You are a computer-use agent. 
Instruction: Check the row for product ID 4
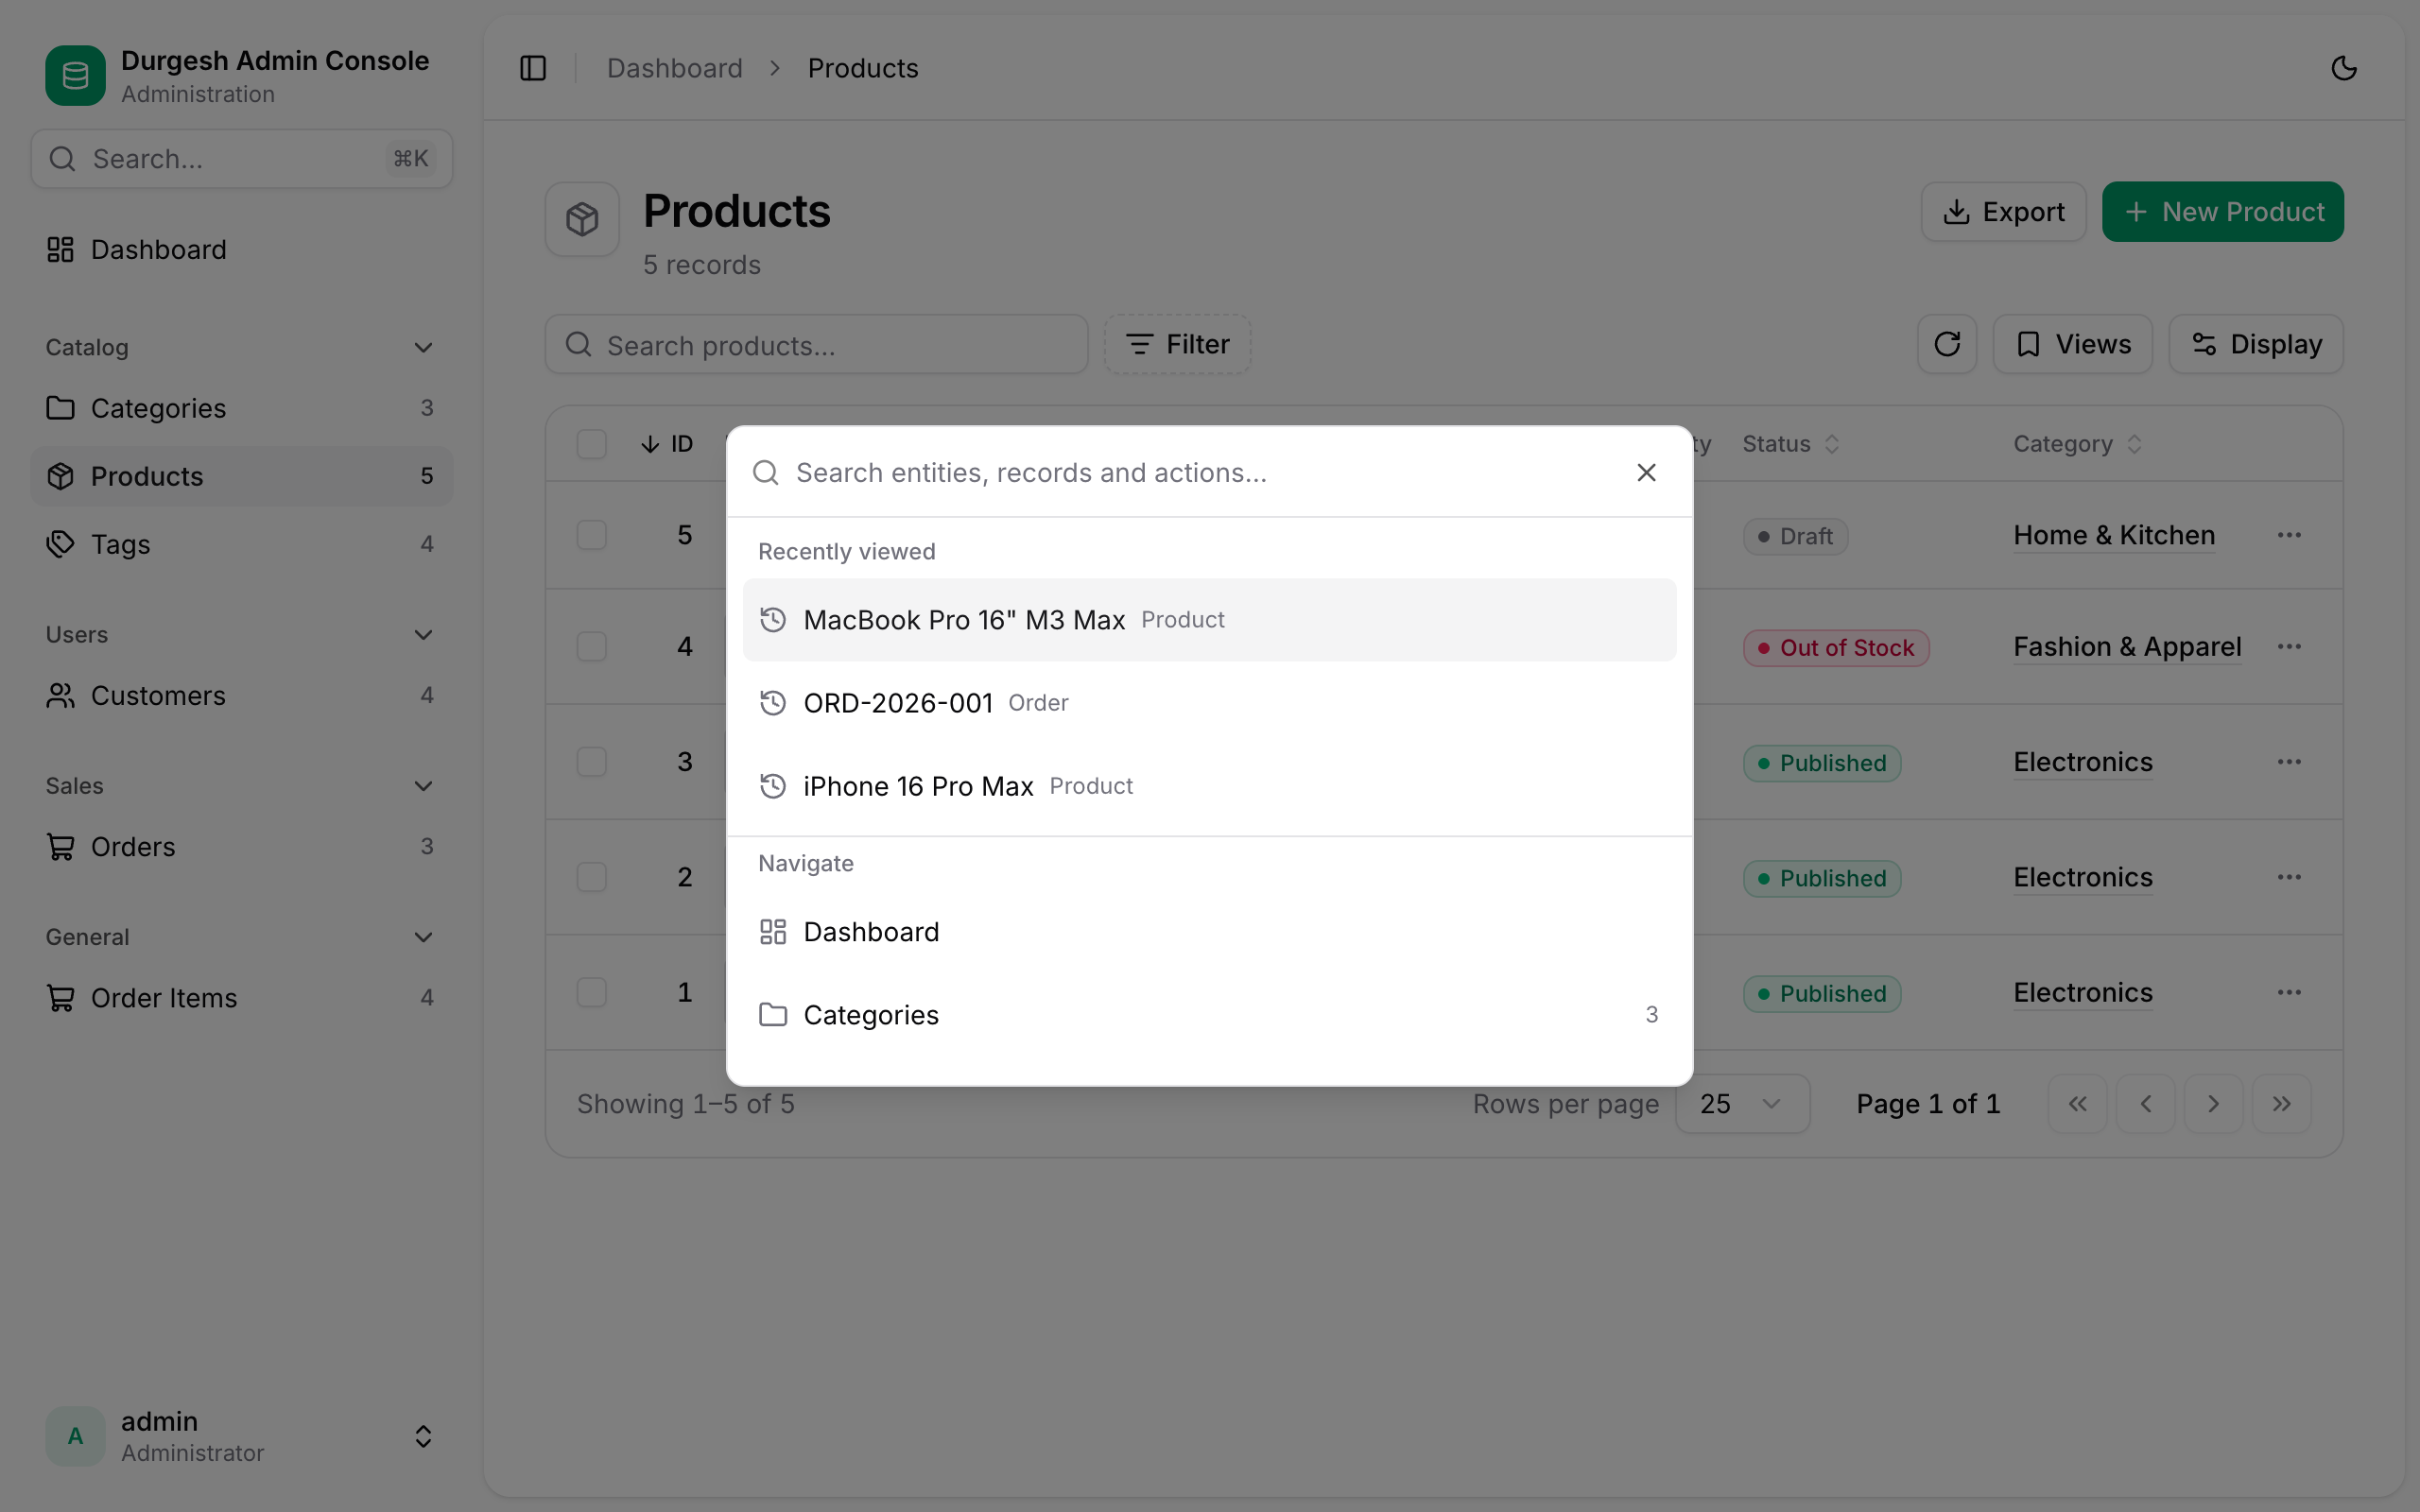coord(592,647)
